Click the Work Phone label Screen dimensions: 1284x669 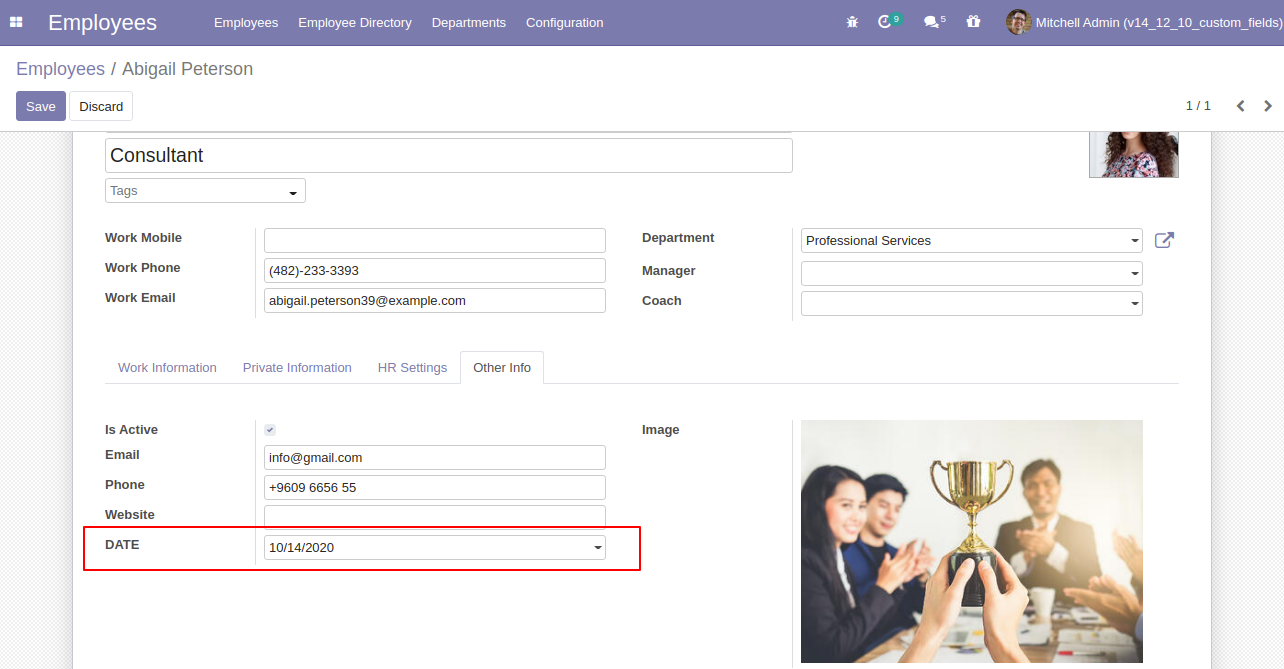coord(143,268)
